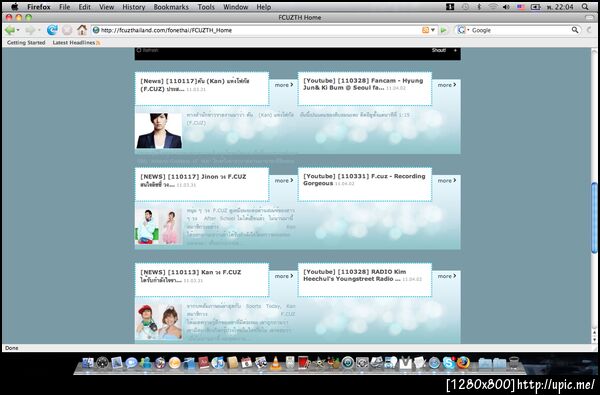
Task: Click 'more' beside the Fancam Hyung Jun post
Action: click(447, 85)
